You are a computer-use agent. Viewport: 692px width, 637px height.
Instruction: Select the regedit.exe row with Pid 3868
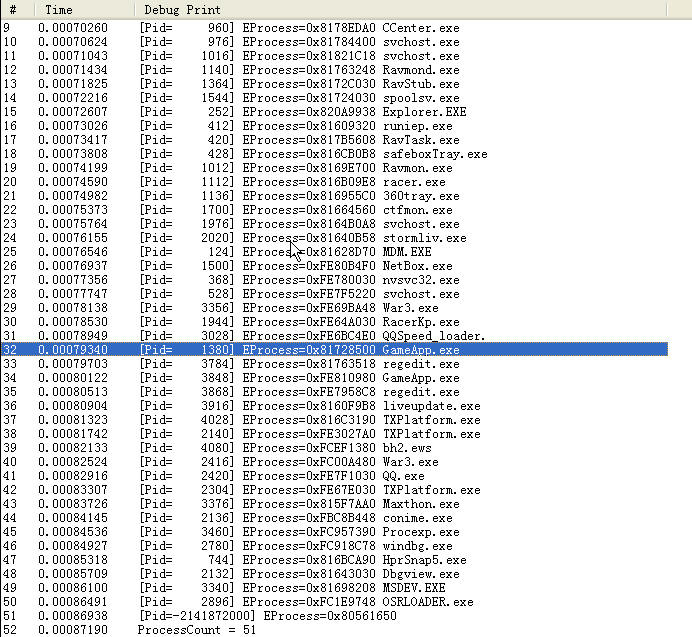[x=335, y=392]
